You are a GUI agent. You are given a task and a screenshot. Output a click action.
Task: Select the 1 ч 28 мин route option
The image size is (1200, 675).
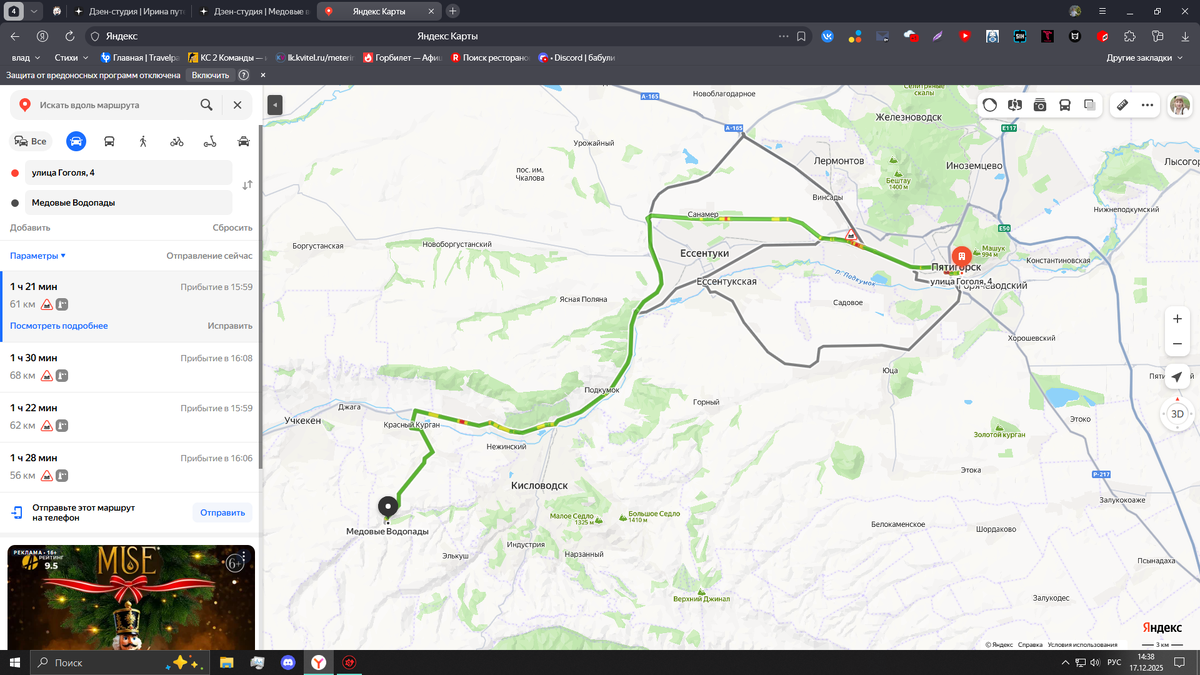tap(131, 467)
